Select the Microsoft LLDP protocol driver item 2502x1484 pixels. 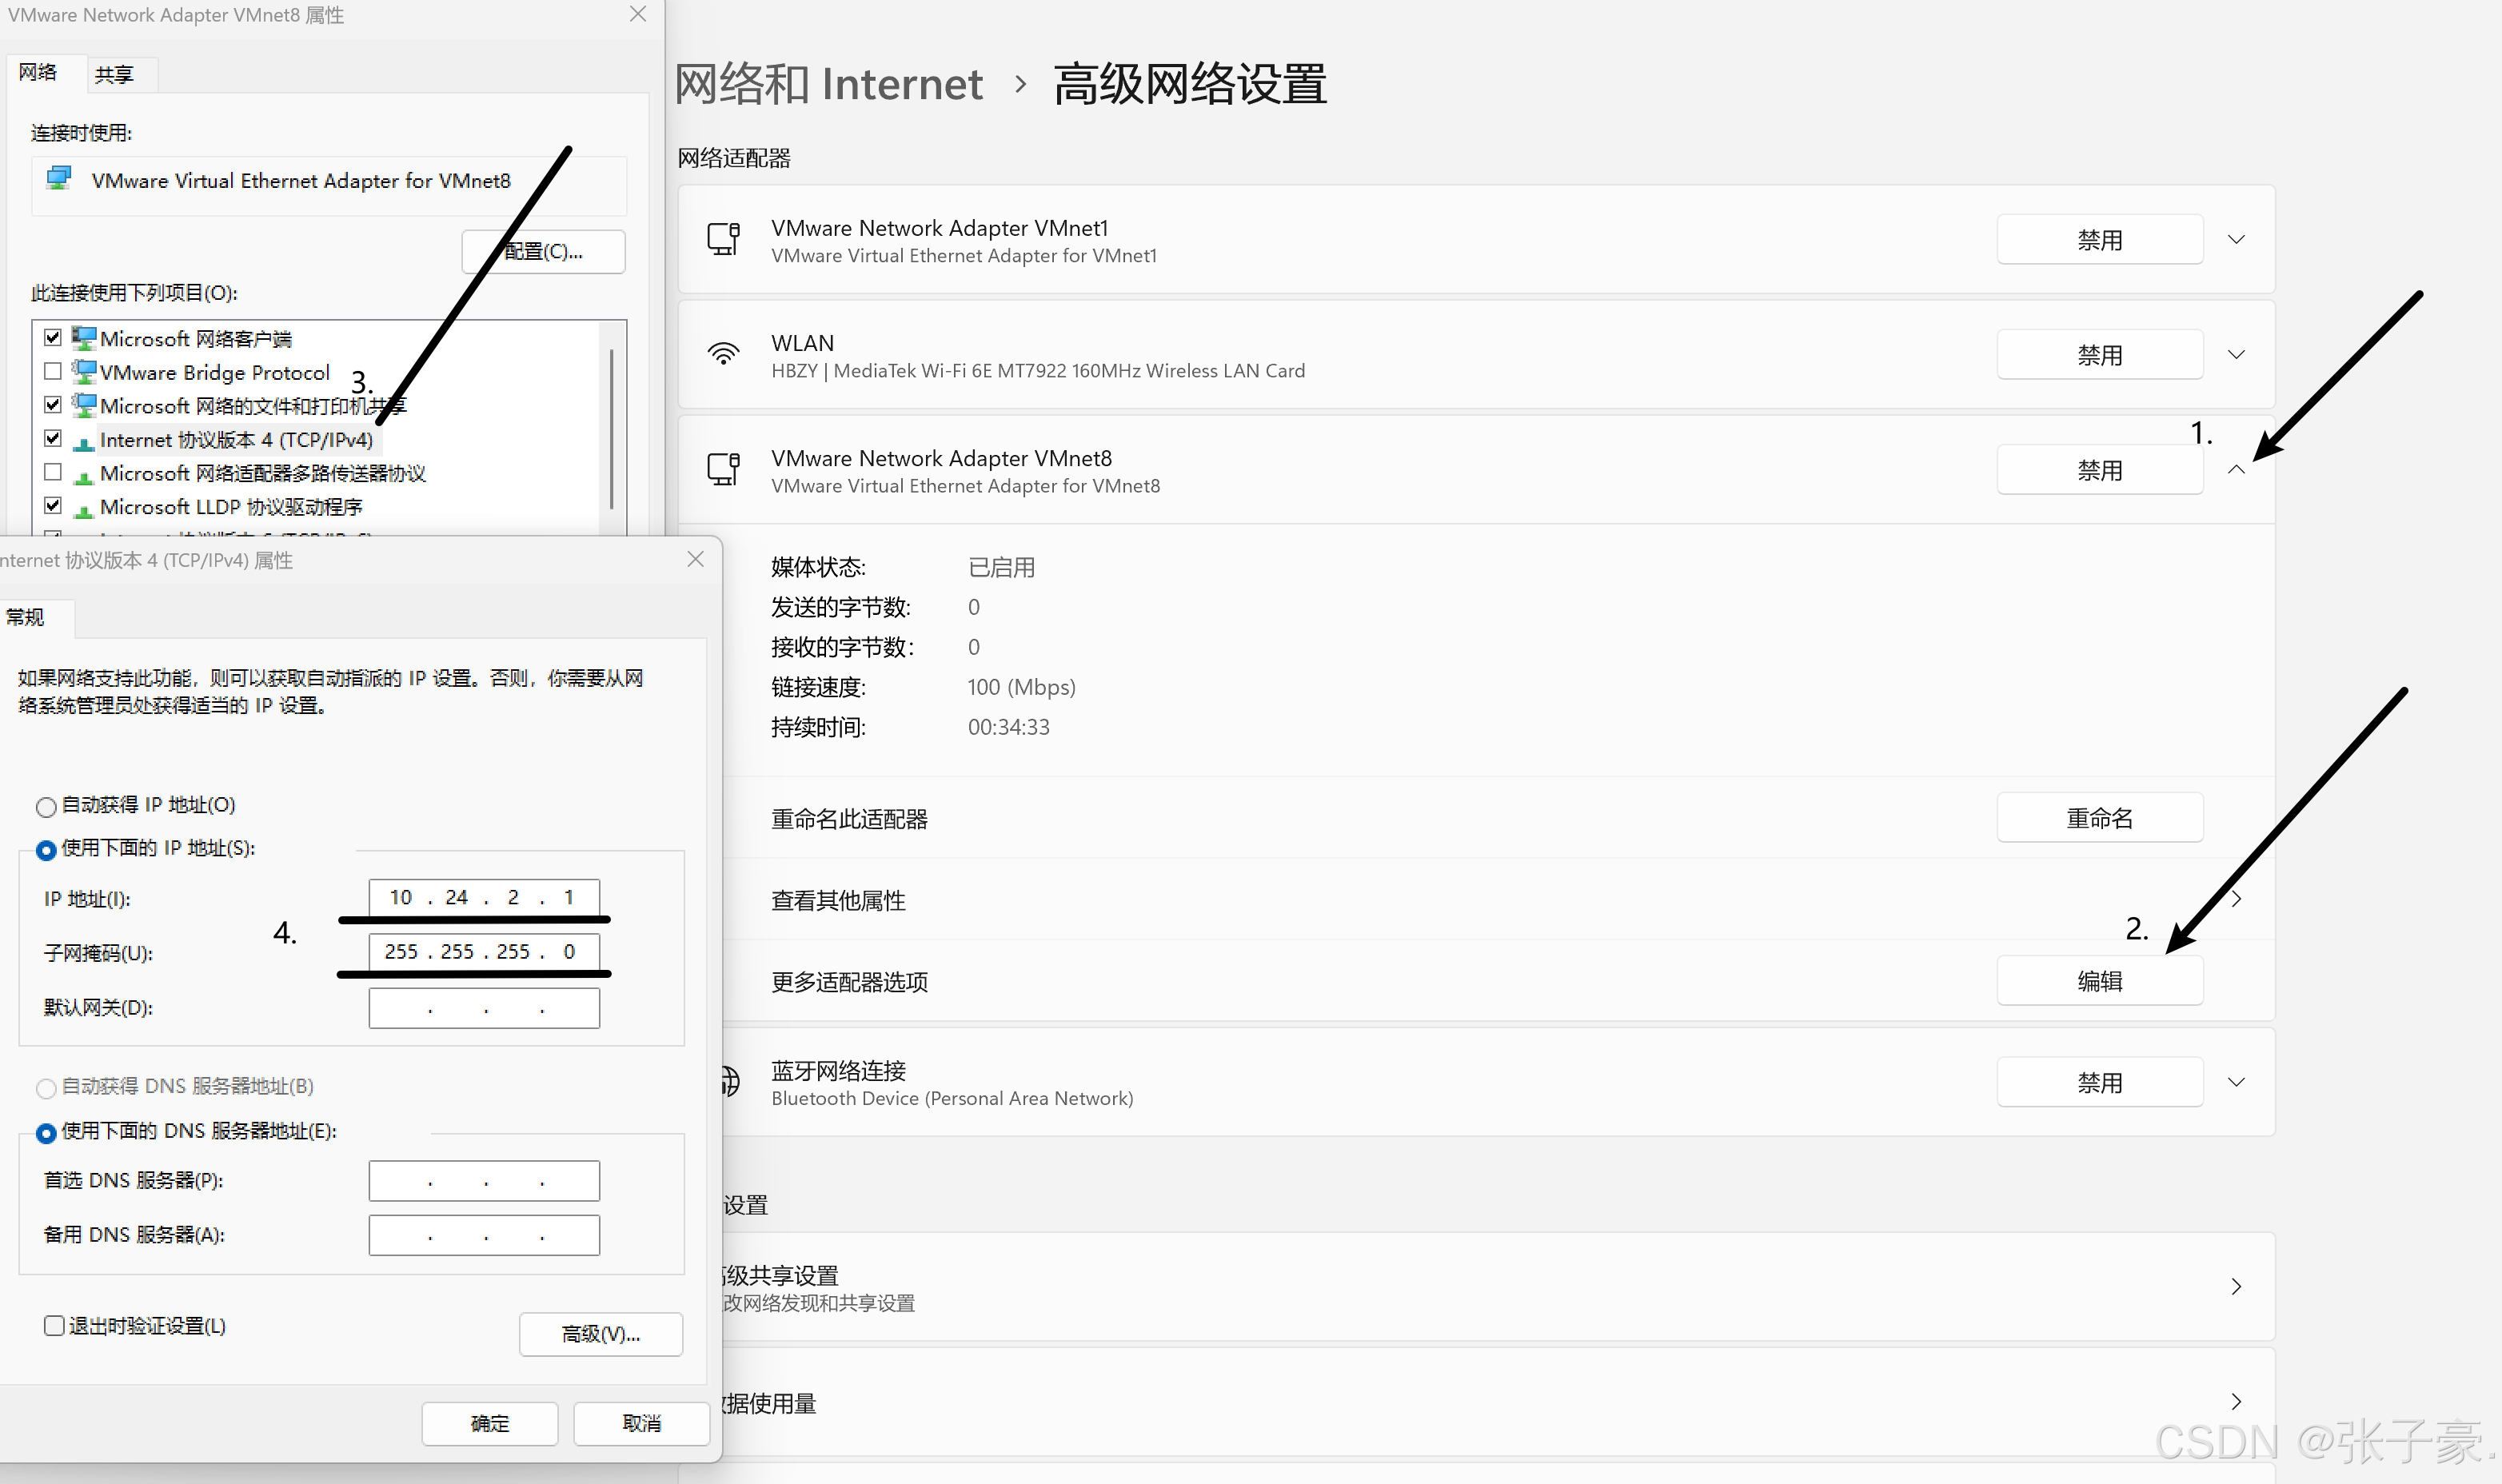coord(230,507)
